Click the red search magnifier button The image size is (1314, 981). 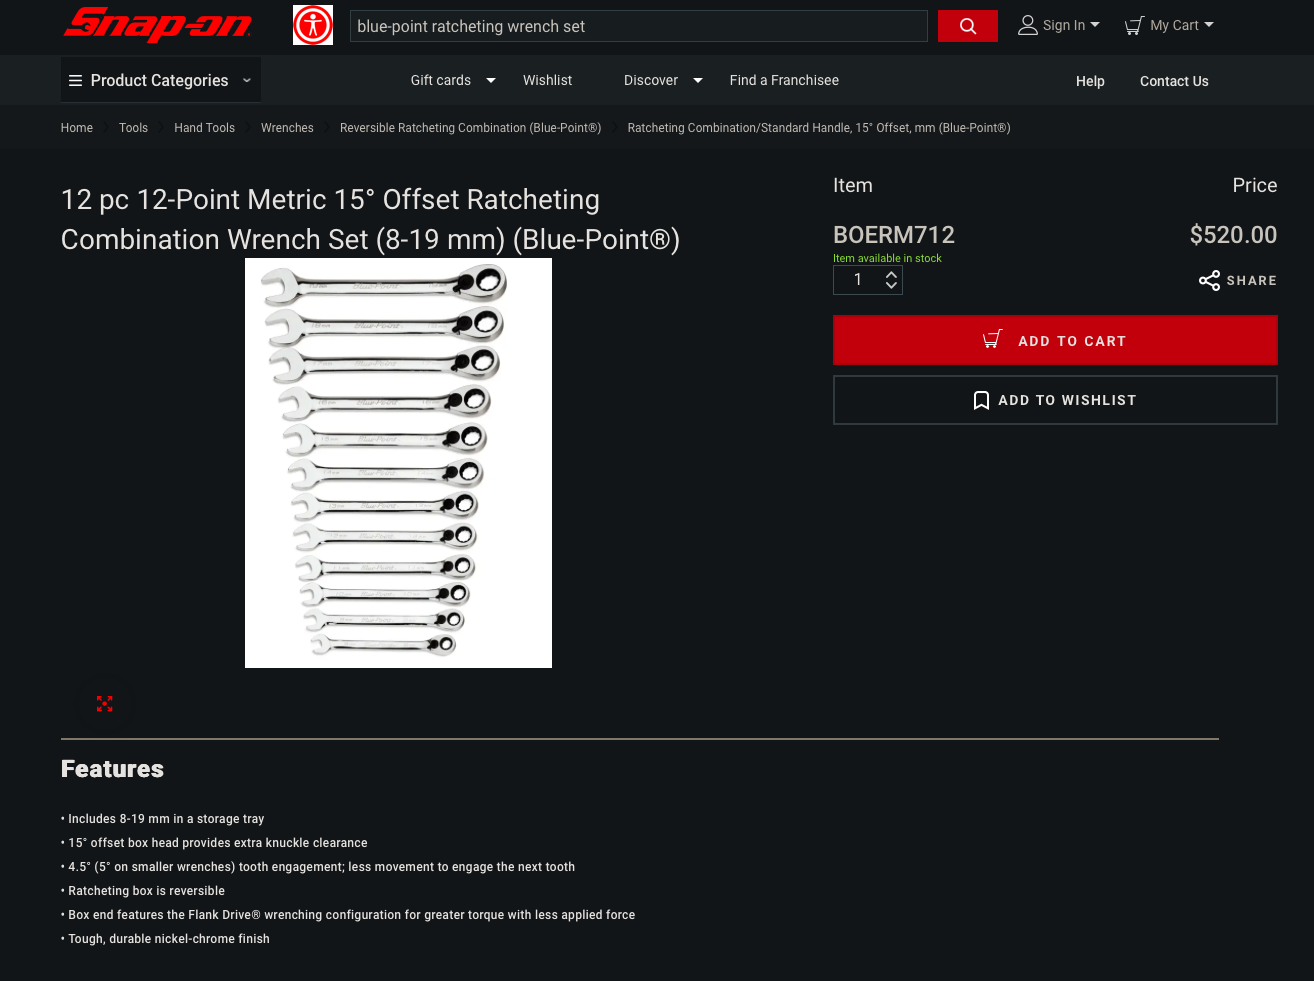tap(967, 26)
